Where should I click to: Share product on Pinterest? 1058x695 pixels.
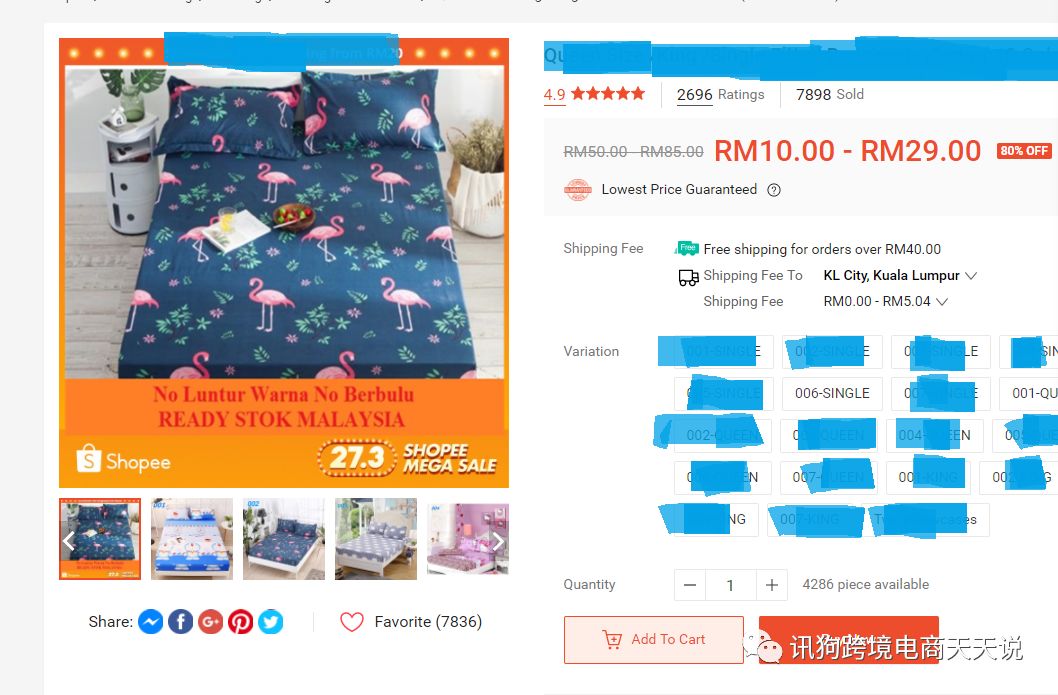tap(240, 621)
